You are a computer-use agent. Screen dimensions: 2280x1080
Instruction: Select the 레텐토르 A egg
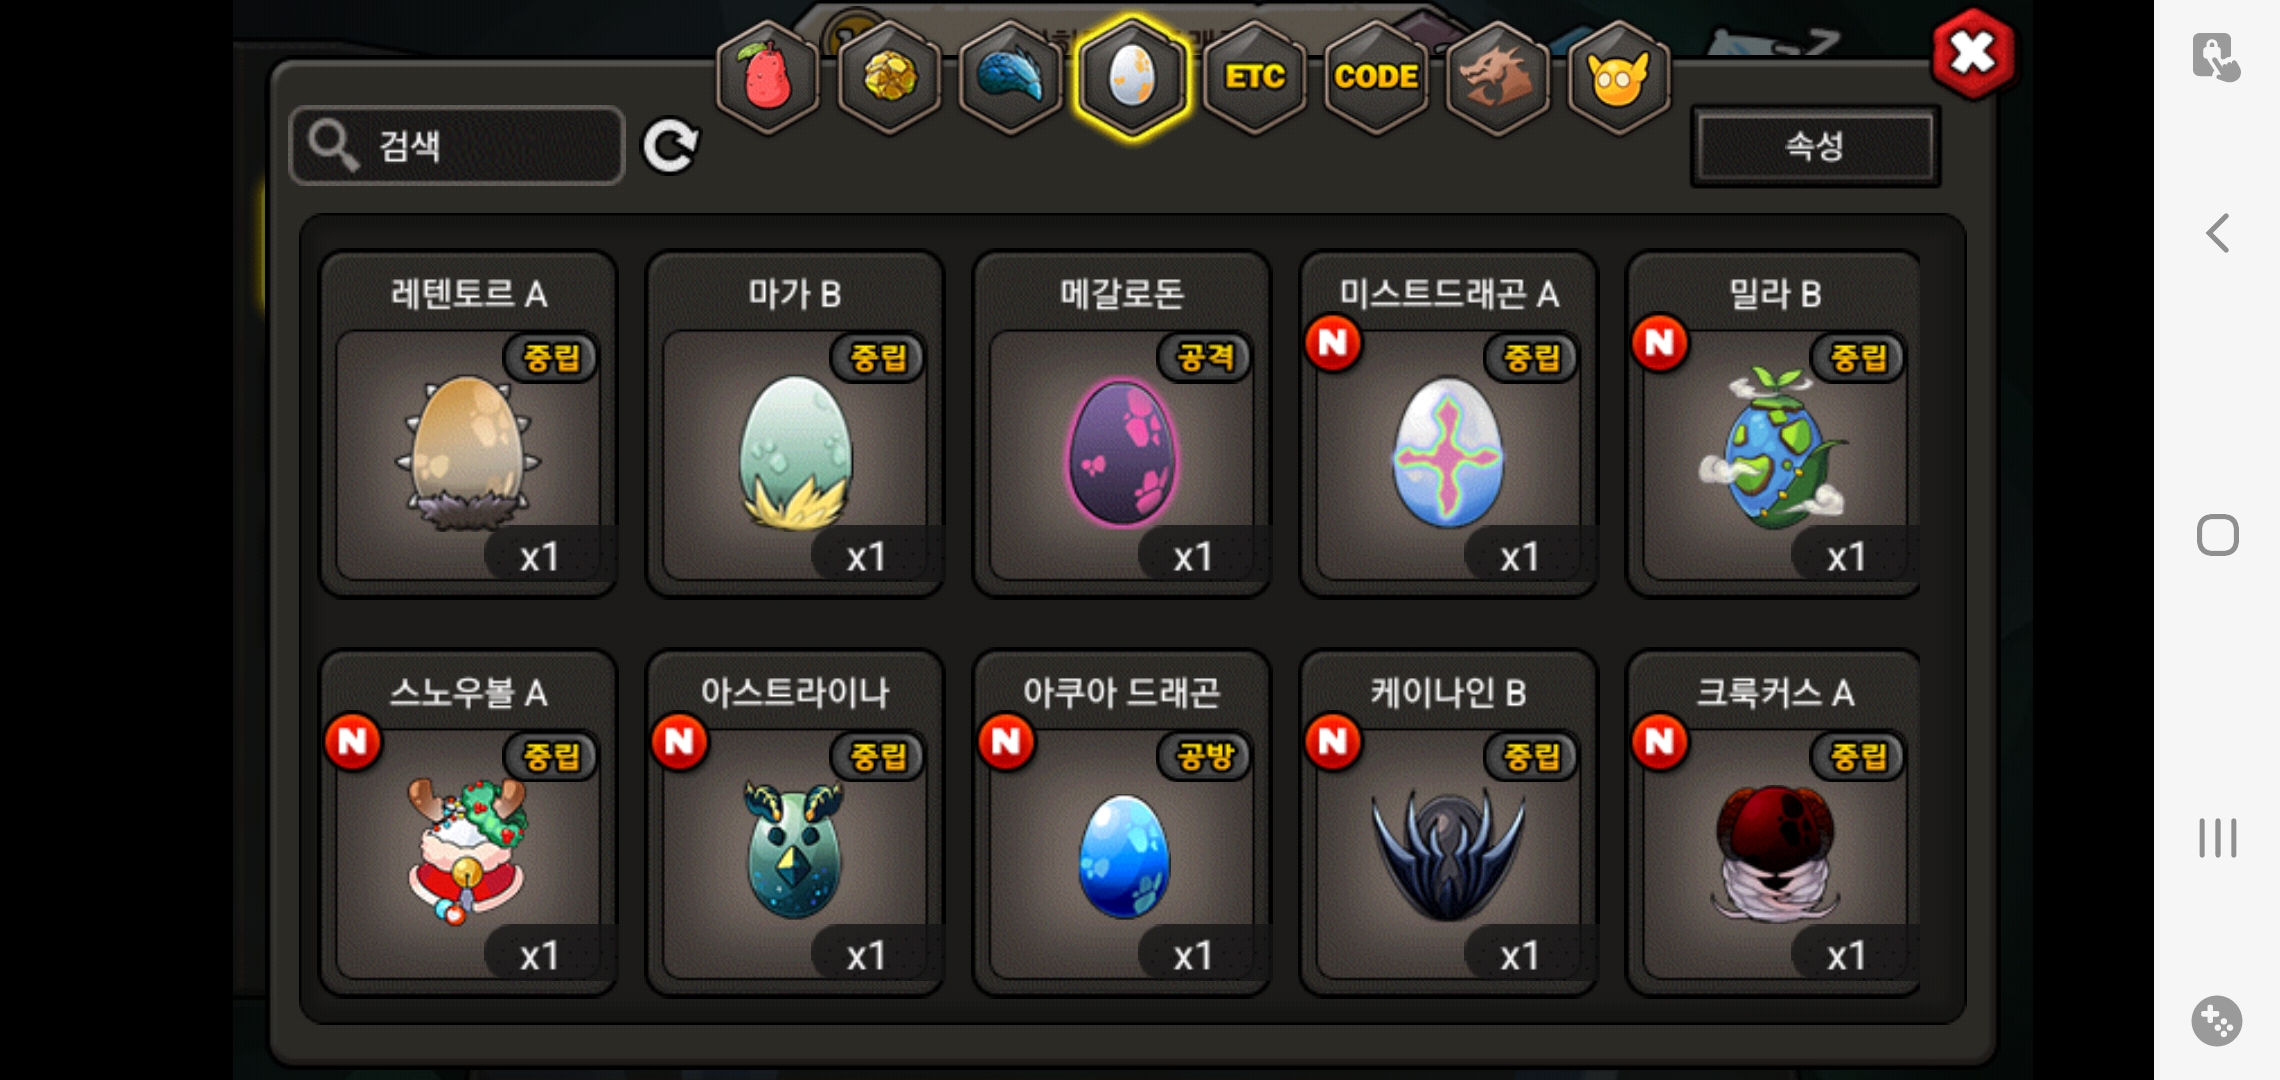[x=468, y=424]
